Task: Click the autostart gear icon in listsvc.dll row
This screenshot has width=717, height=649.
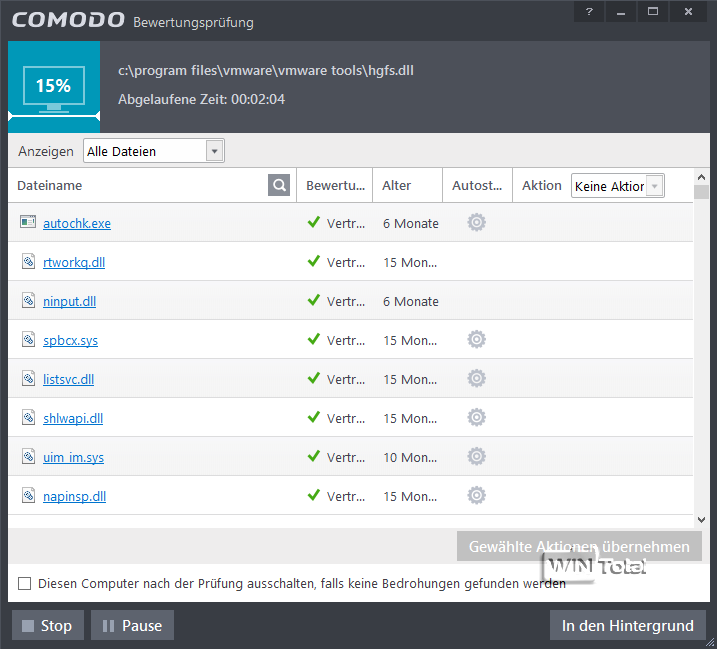Action: 476,379
